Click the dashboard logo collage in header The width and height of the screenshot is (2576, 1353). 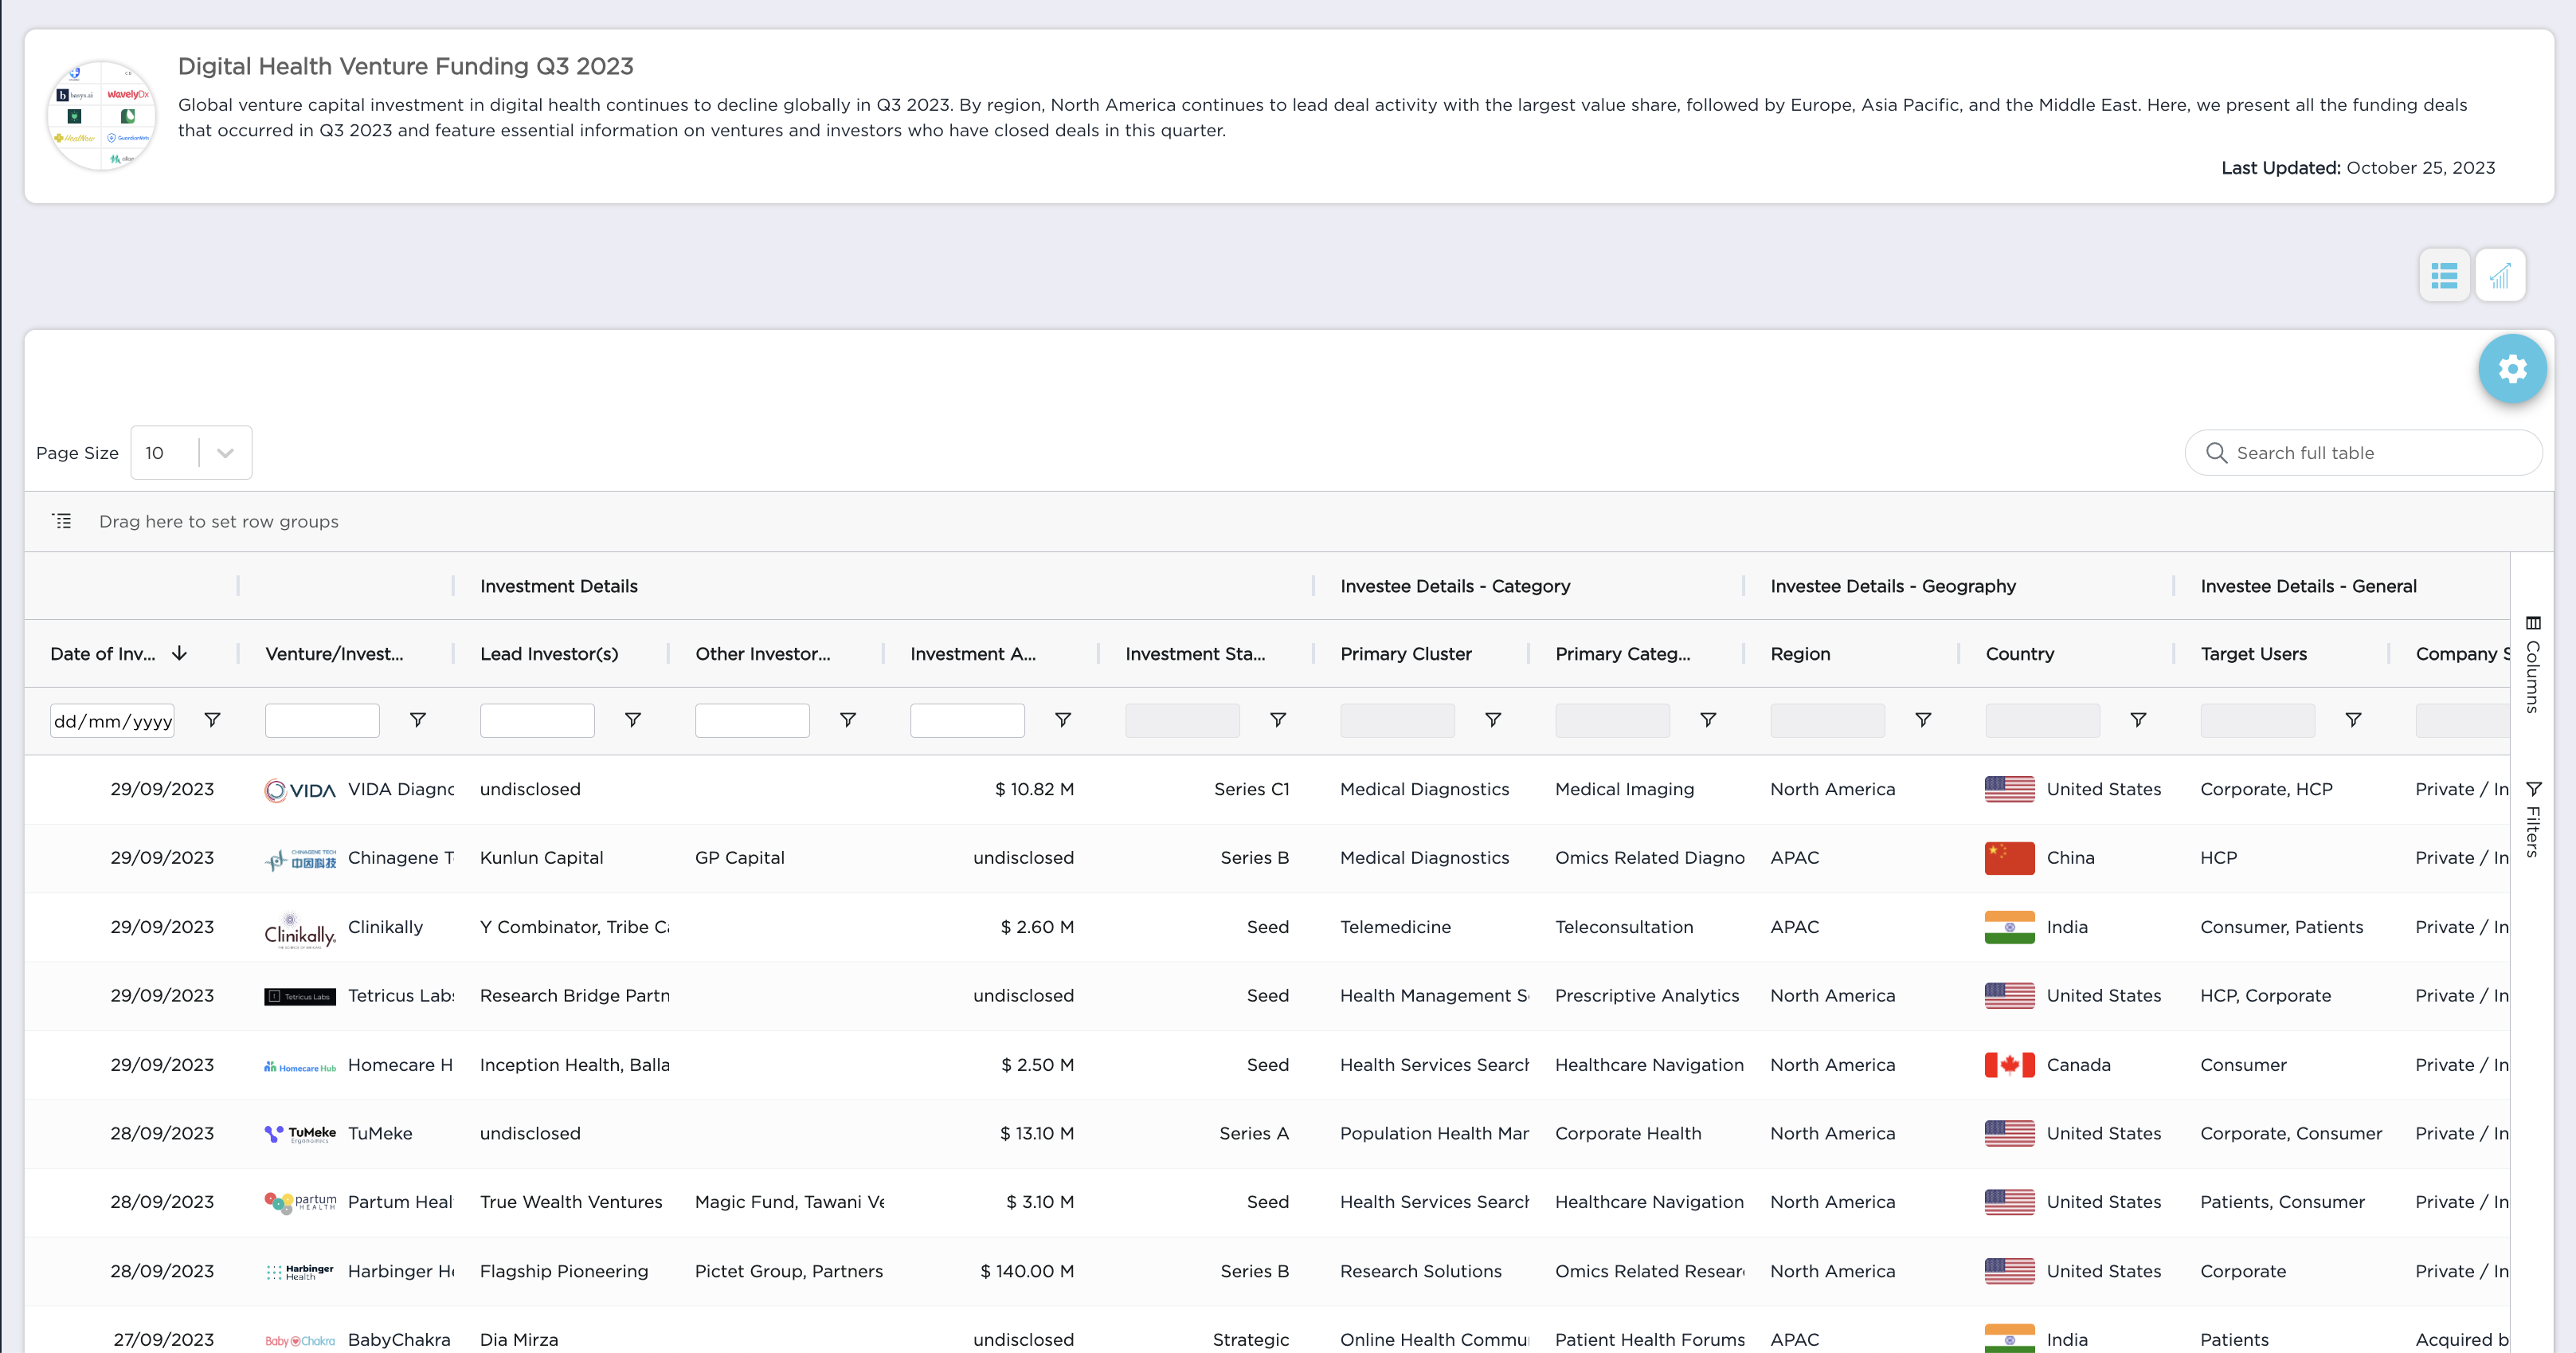tap(101, 116)
